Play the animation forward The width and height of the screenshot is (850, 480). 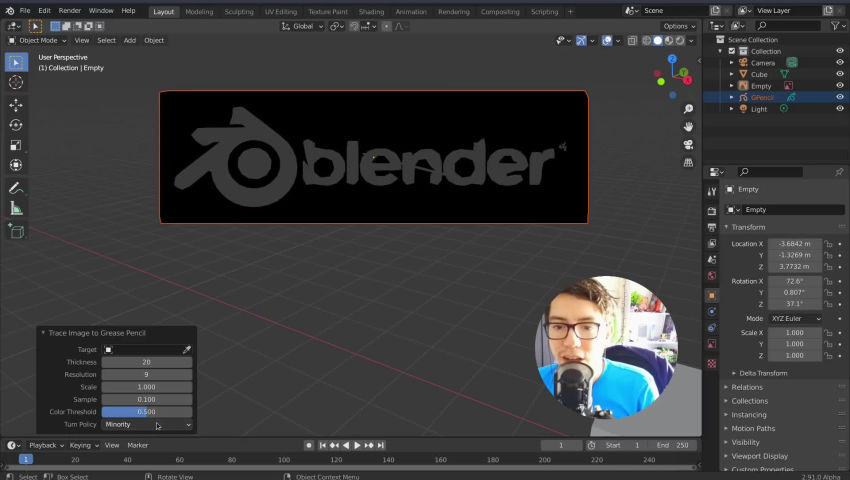[x=357, y=445]
